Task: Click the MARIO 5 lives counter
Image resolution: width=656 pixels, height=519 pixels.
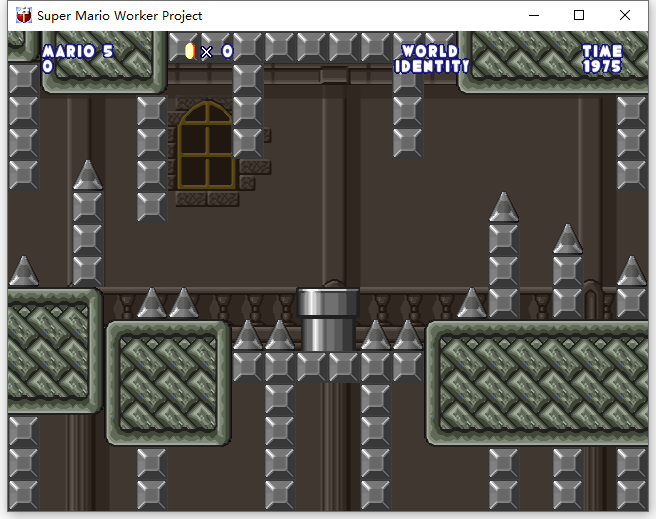Action: [78, 51]
